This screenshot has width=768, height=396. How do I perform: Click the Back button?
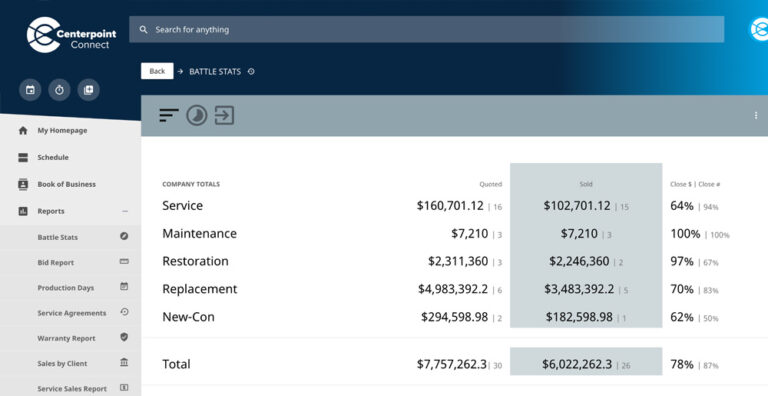(x=157, y=71)
